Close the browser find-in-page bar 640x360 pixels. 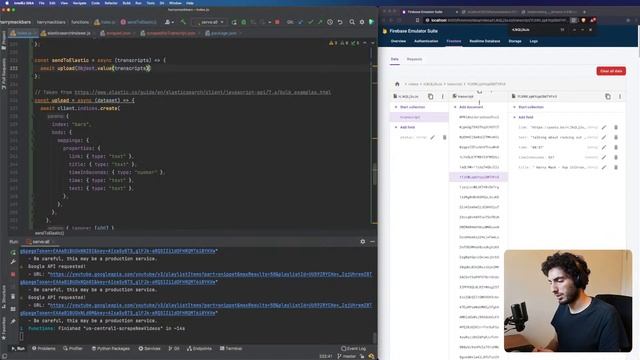(x=590, y=30)
